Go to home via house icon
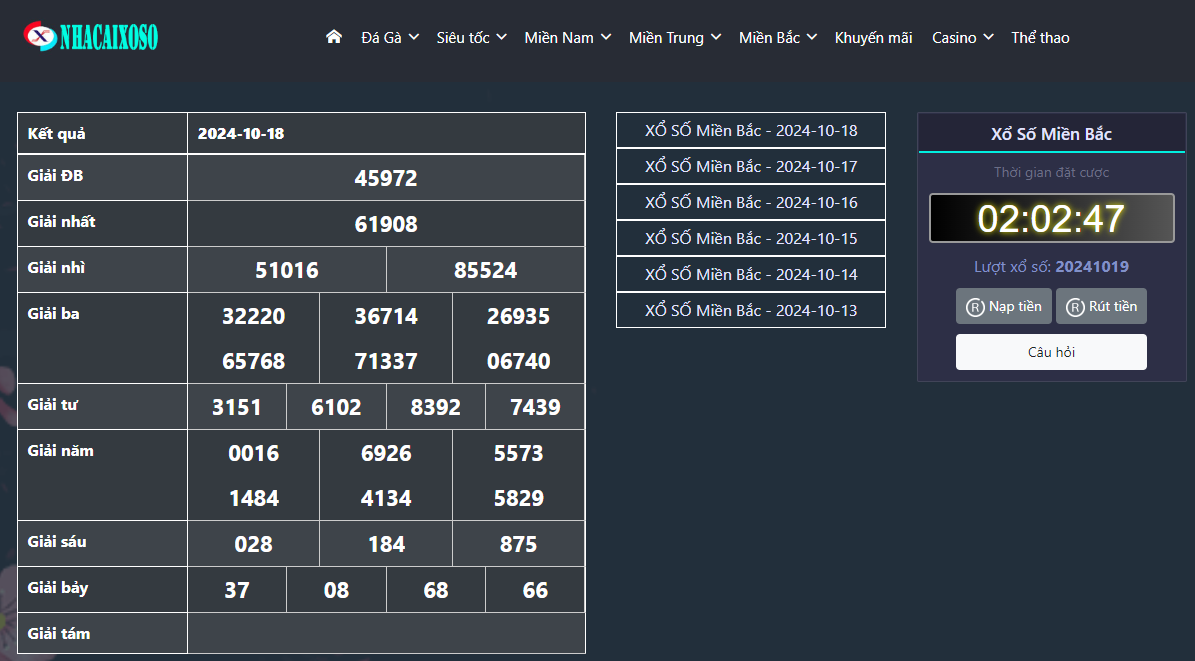The height and width of the screenshot is (661, 1195). (x=334, y=37)
